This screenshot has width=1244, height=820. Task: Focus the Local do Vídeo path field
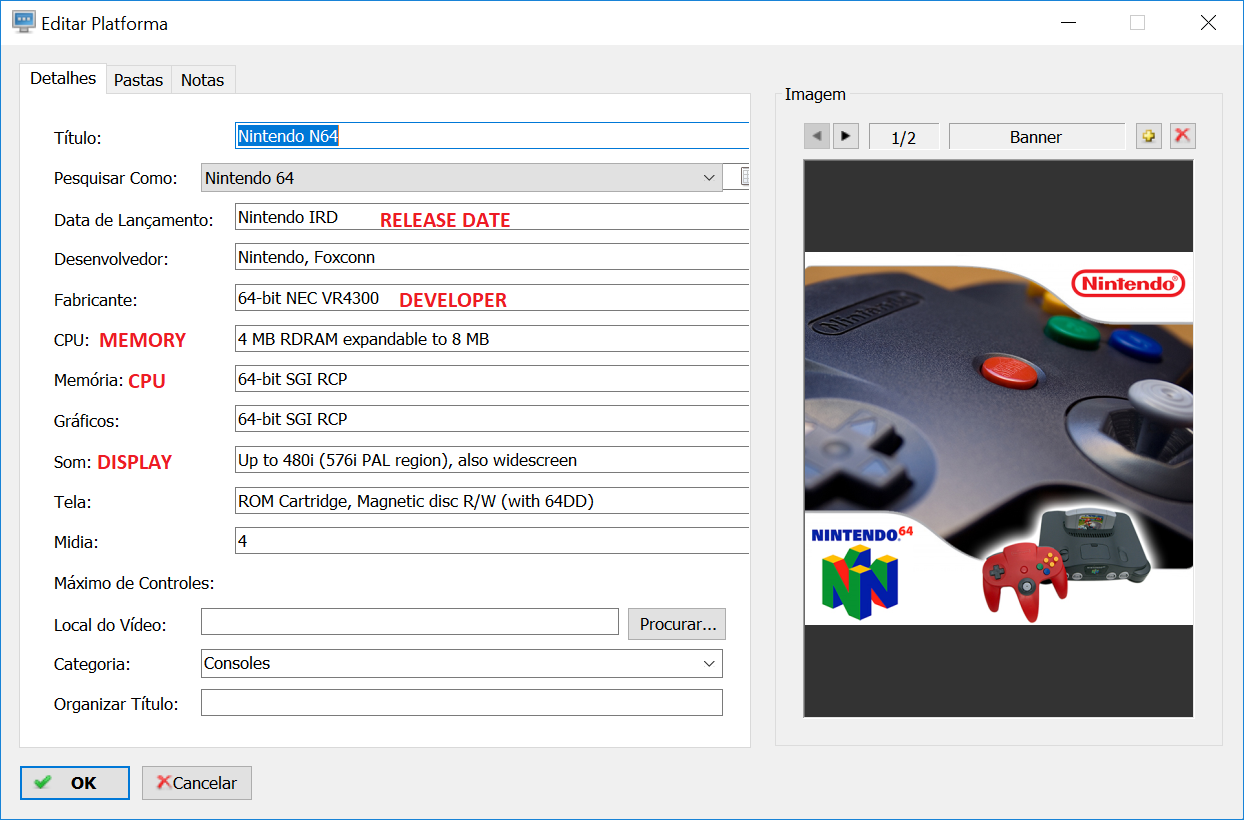[x=410, y=622]
